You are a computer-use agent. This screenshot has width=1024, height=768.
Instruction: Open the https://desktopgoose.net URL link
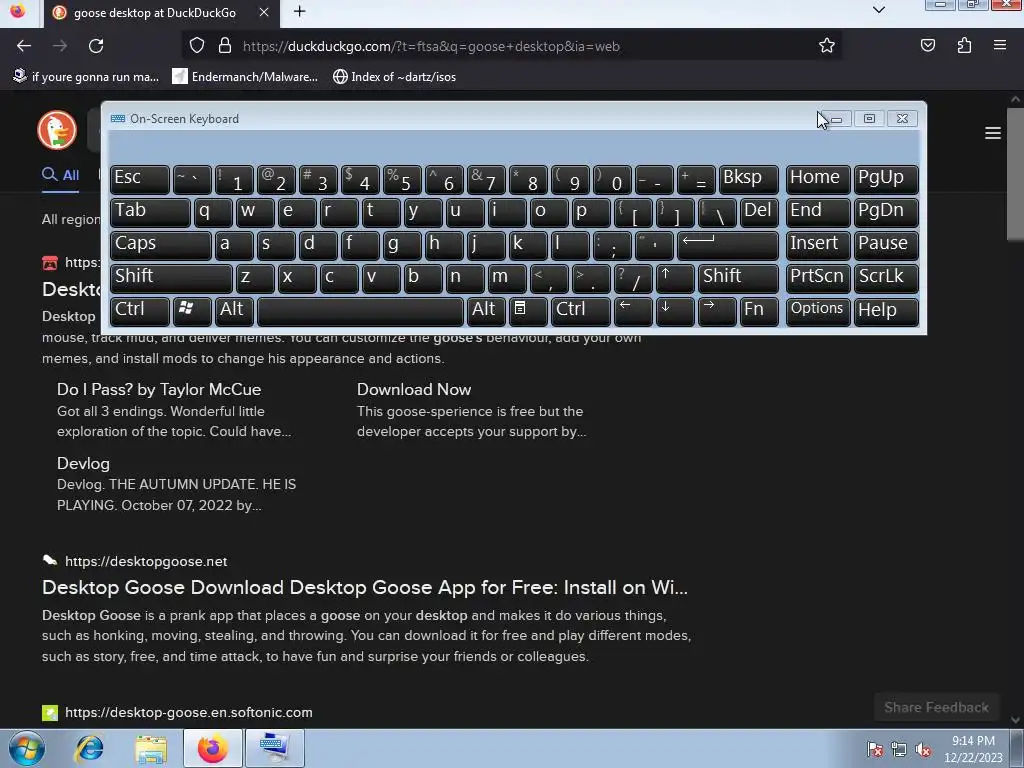146,562
